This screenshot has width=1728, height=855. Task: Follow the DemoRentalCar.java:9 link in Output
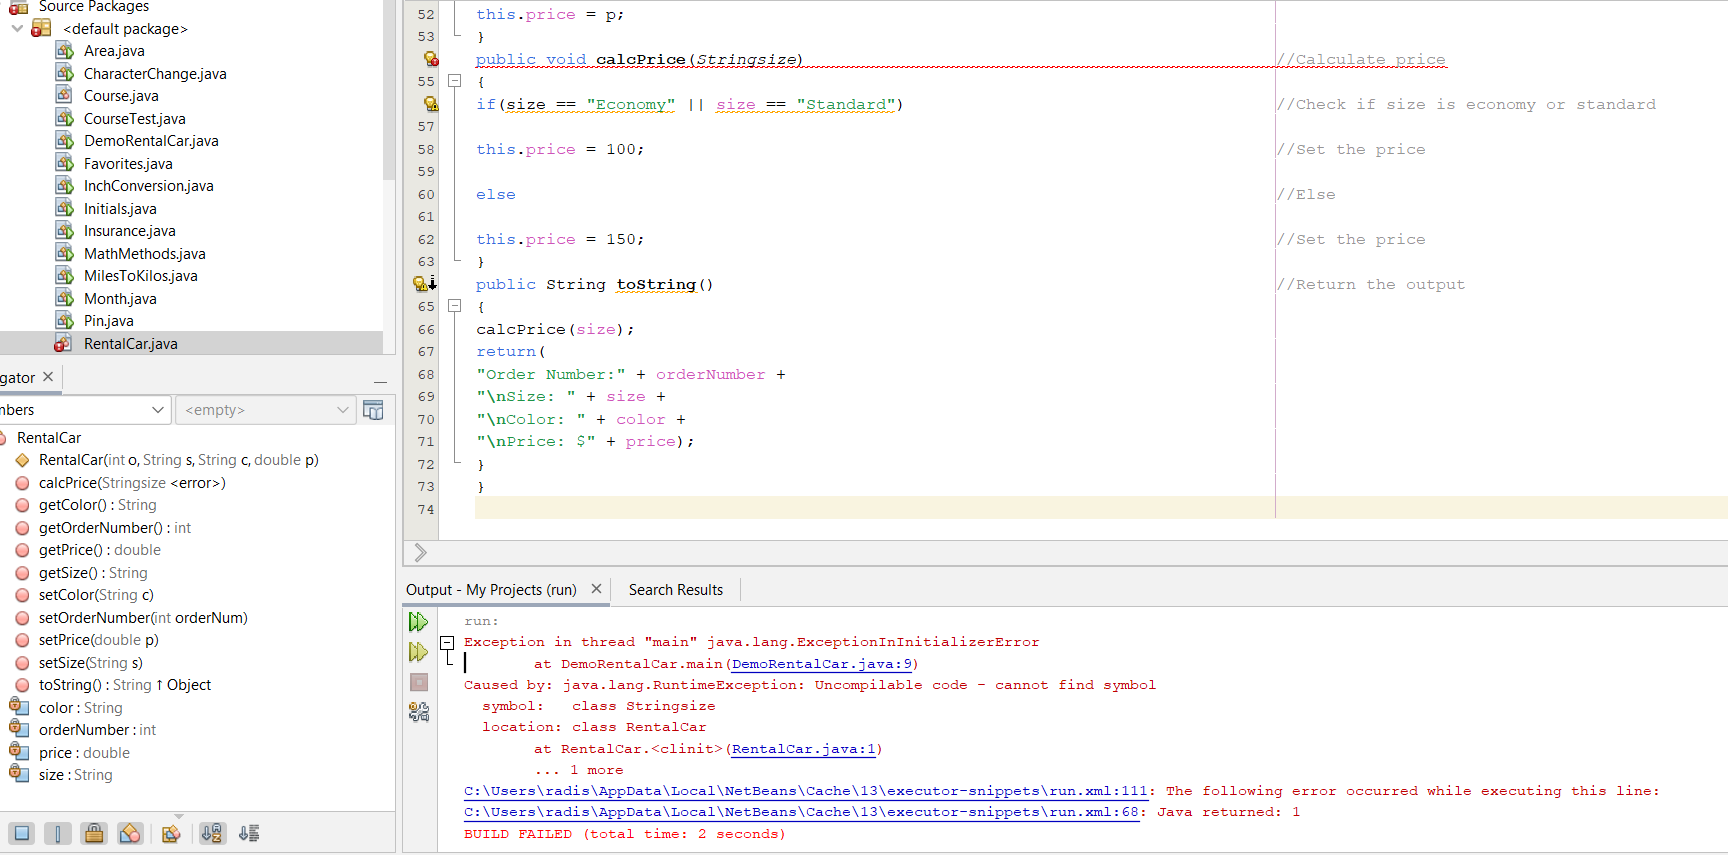pos(821,664)
